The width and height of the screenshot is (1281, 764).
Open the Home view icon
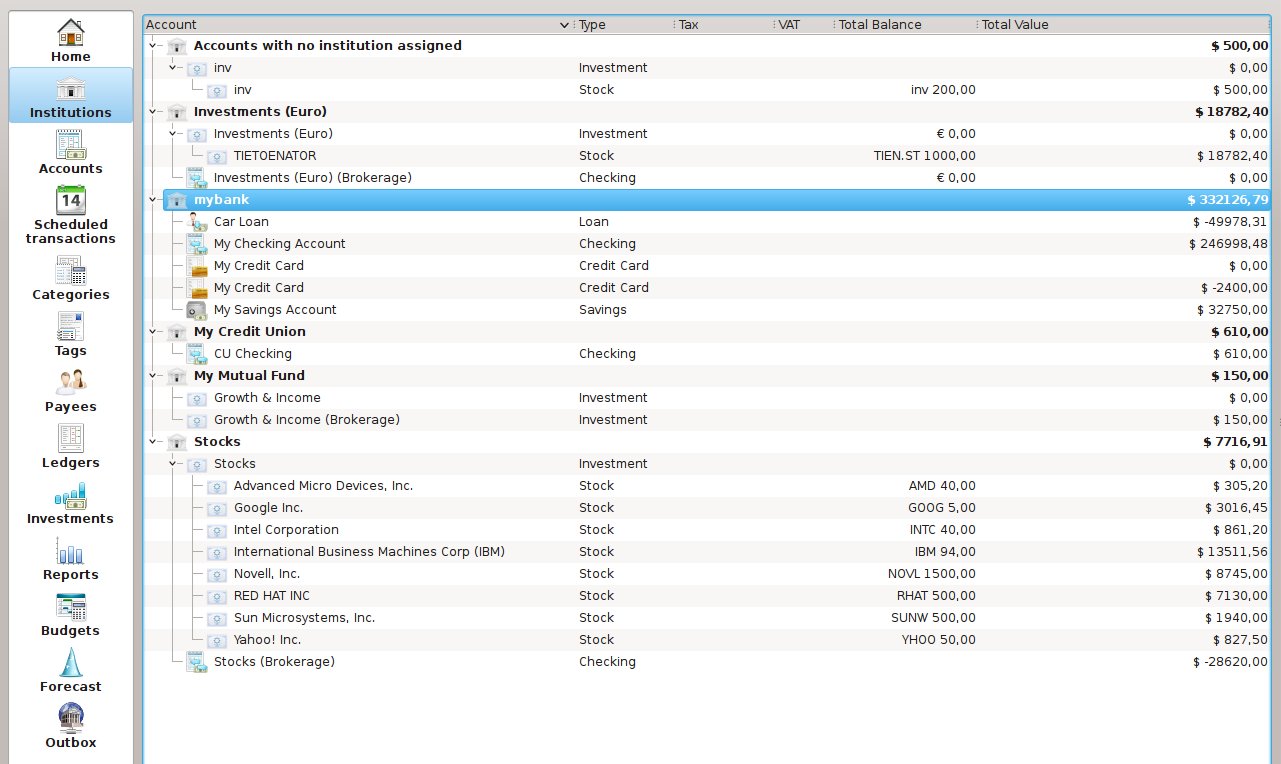(71, 33)
